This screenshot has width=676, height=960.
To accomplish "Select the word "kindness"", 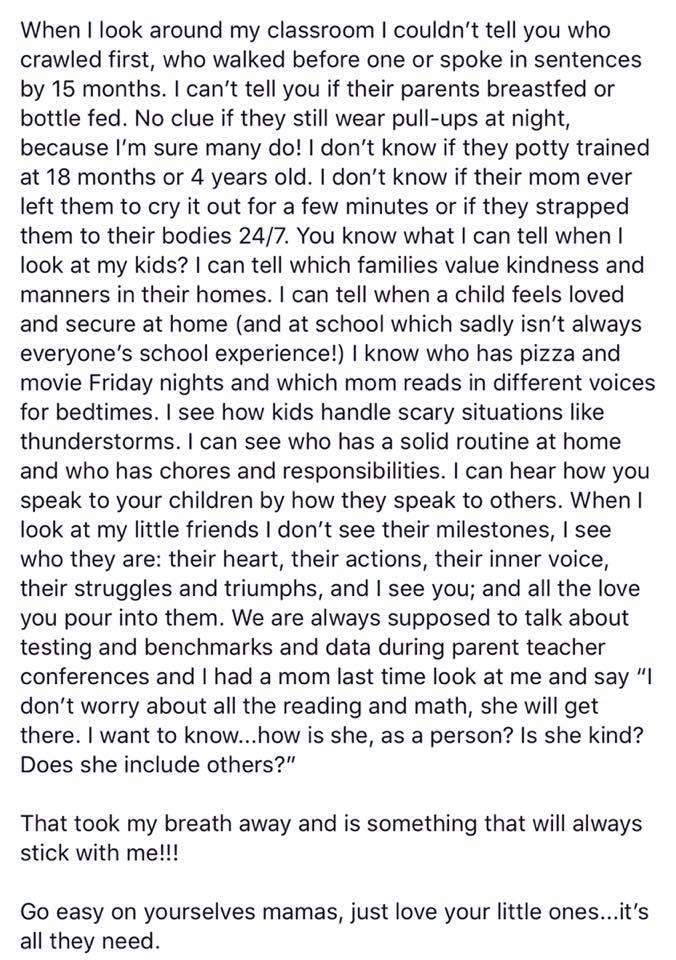I will 555,265.
